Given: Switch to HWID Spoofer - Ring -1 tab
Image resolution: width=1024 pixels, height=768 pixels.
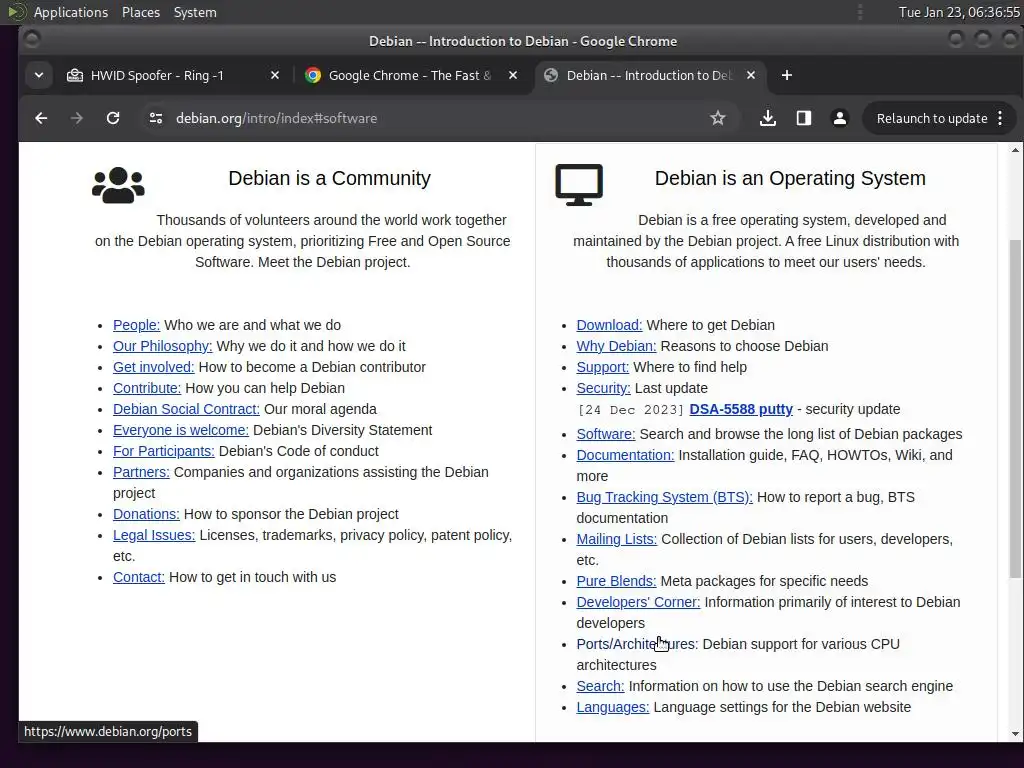Looking at the screenshot, I should [x=173, y=75].
